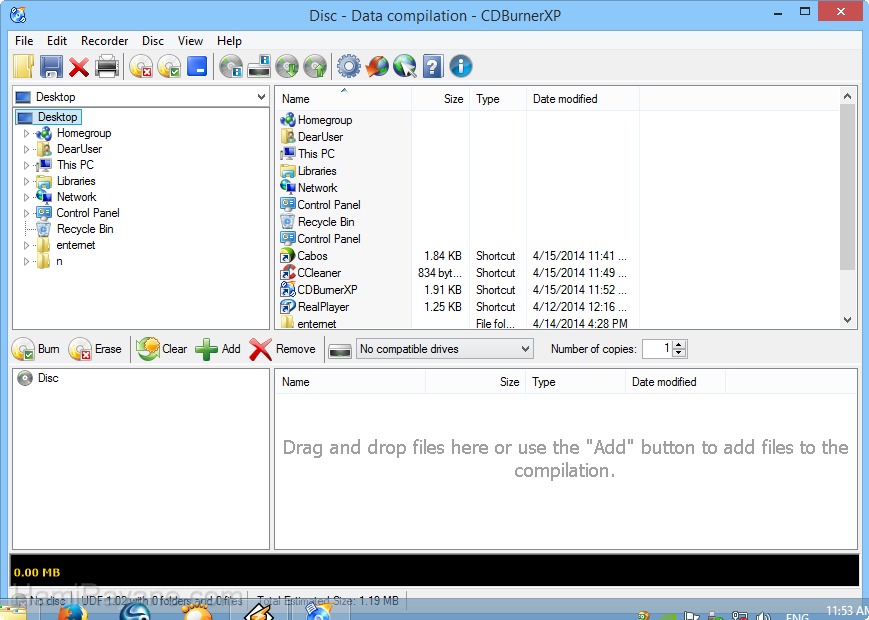This screenshot has width=869, height=620.
Task: Click the blue square toolbar icon
Action: point(197,66)
